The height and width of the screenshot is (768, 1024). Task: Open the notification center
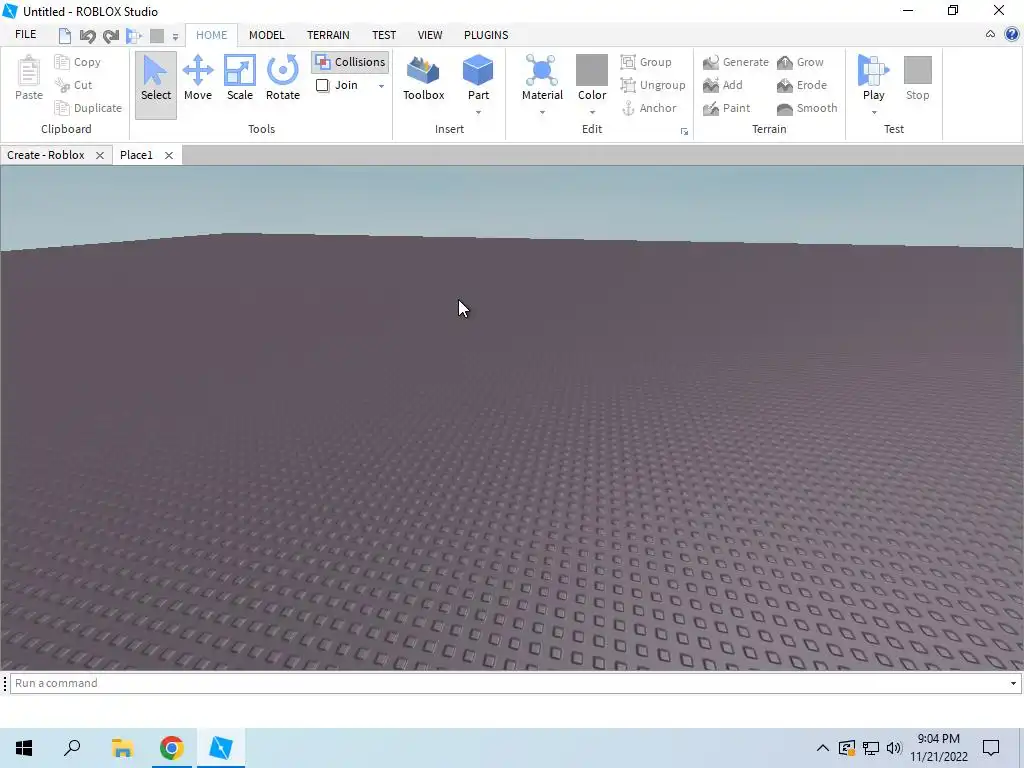[x=991, y=748]
